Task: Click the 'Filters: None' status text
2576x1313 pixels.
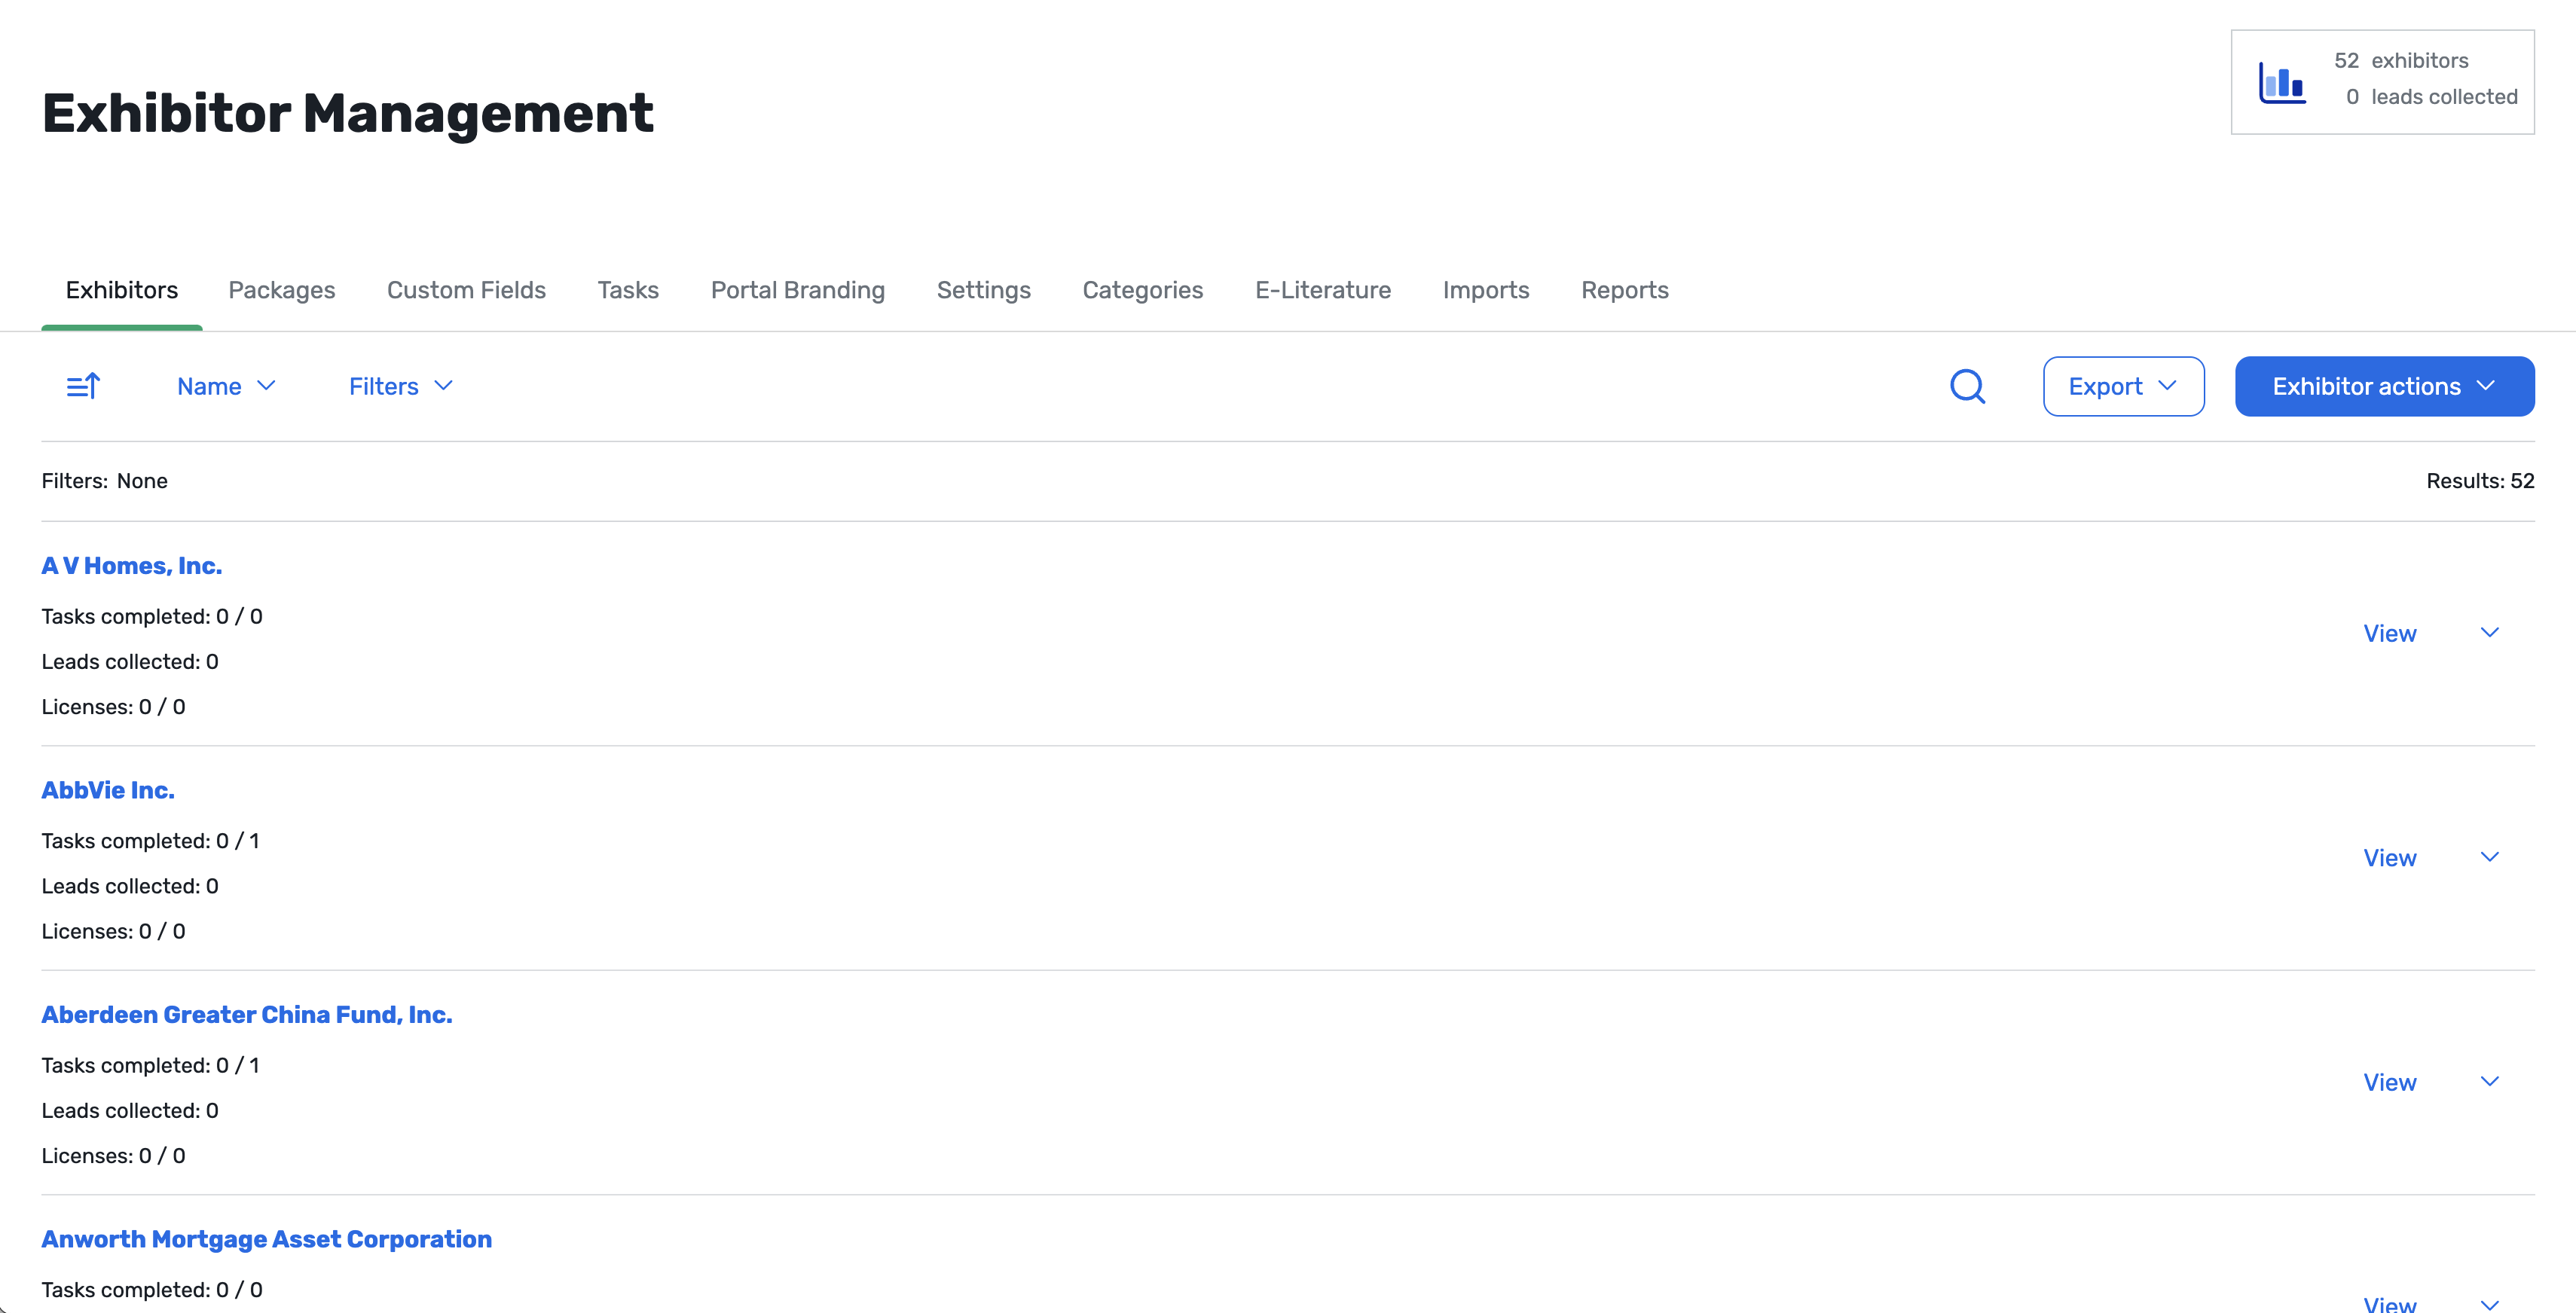Action: (x=104, y=481)
